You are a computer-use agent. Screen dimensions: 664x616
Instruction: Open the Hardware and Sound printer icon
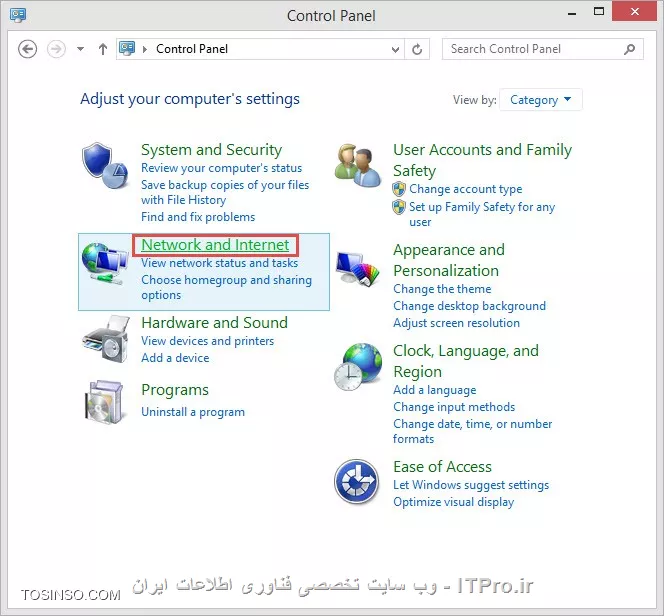pyautogui.click(x=106, y=339)
